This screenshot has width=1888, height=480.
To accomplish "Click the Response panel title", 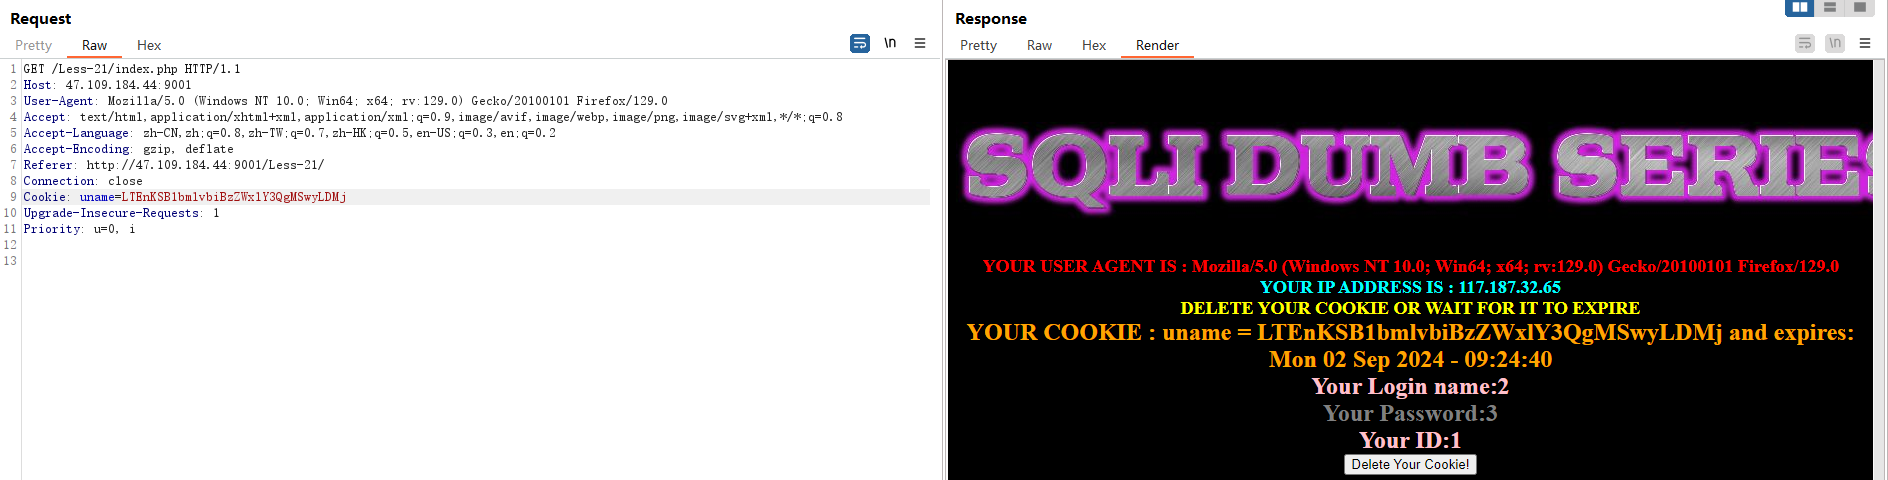I will tap(991, 18).
